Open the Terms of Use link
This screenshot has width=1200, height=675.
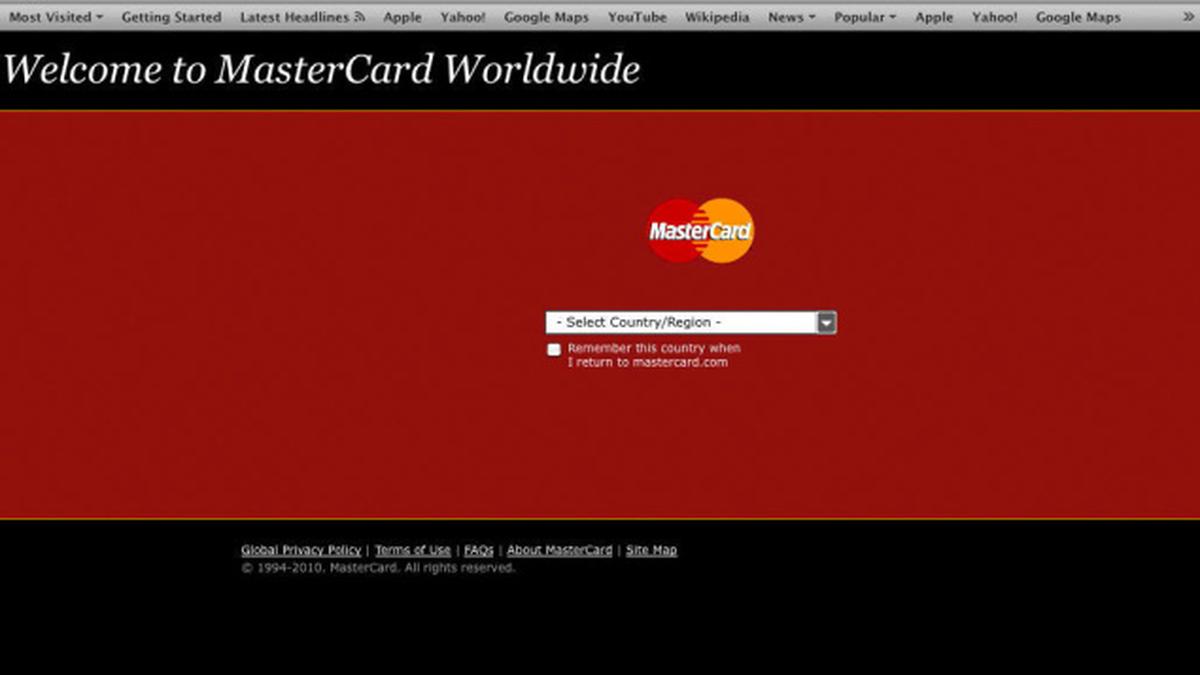coord(413,550)
